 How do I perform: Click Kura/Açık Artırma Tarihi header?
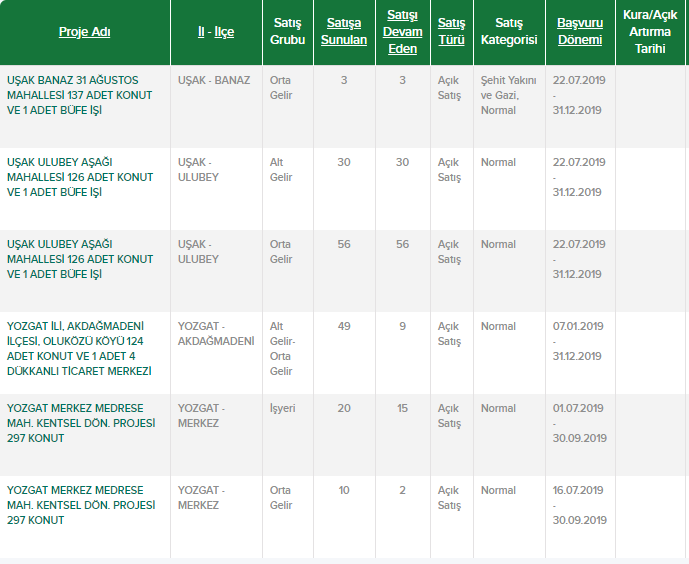pos(651,32)
